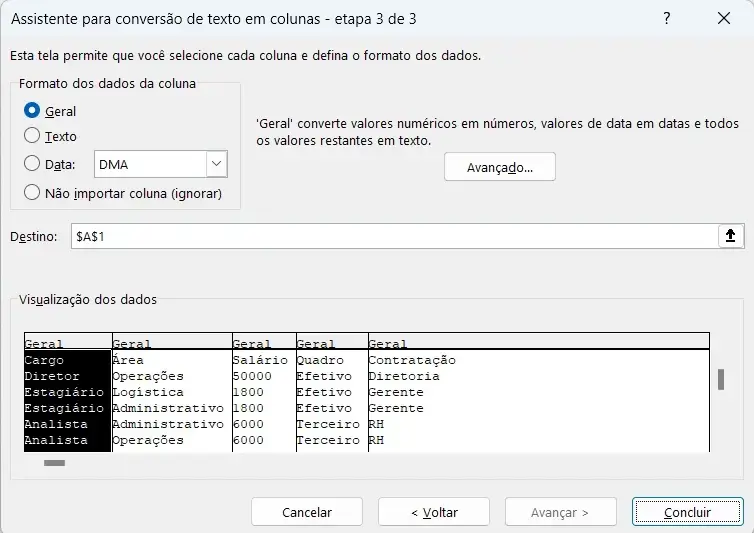Screen dimensions: 754x533
Task: Choose the Data format radio button
Action: pyautogui.click(x=32, y=164)
